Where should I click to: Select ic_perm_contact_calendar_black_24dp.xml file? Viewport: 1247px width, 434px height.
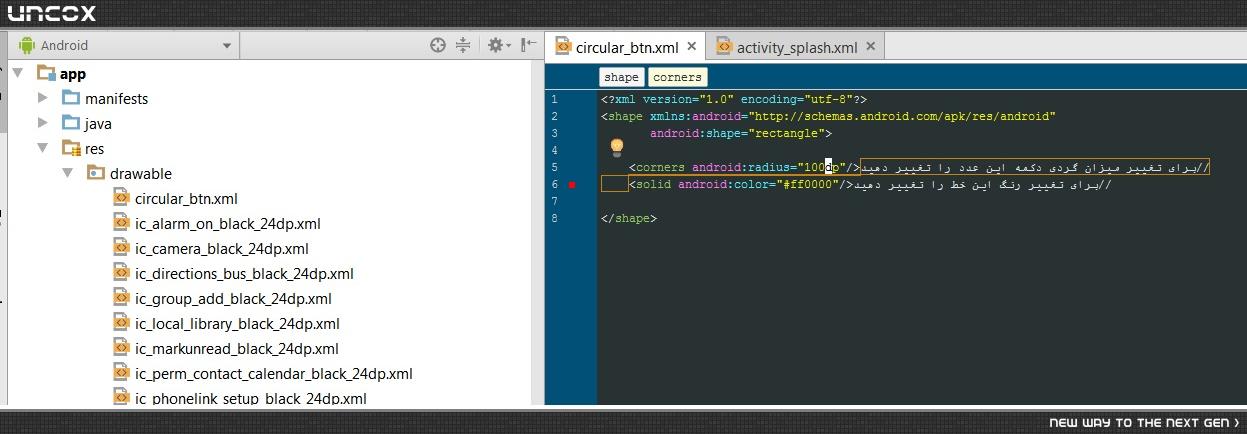[x=273, y=374]
